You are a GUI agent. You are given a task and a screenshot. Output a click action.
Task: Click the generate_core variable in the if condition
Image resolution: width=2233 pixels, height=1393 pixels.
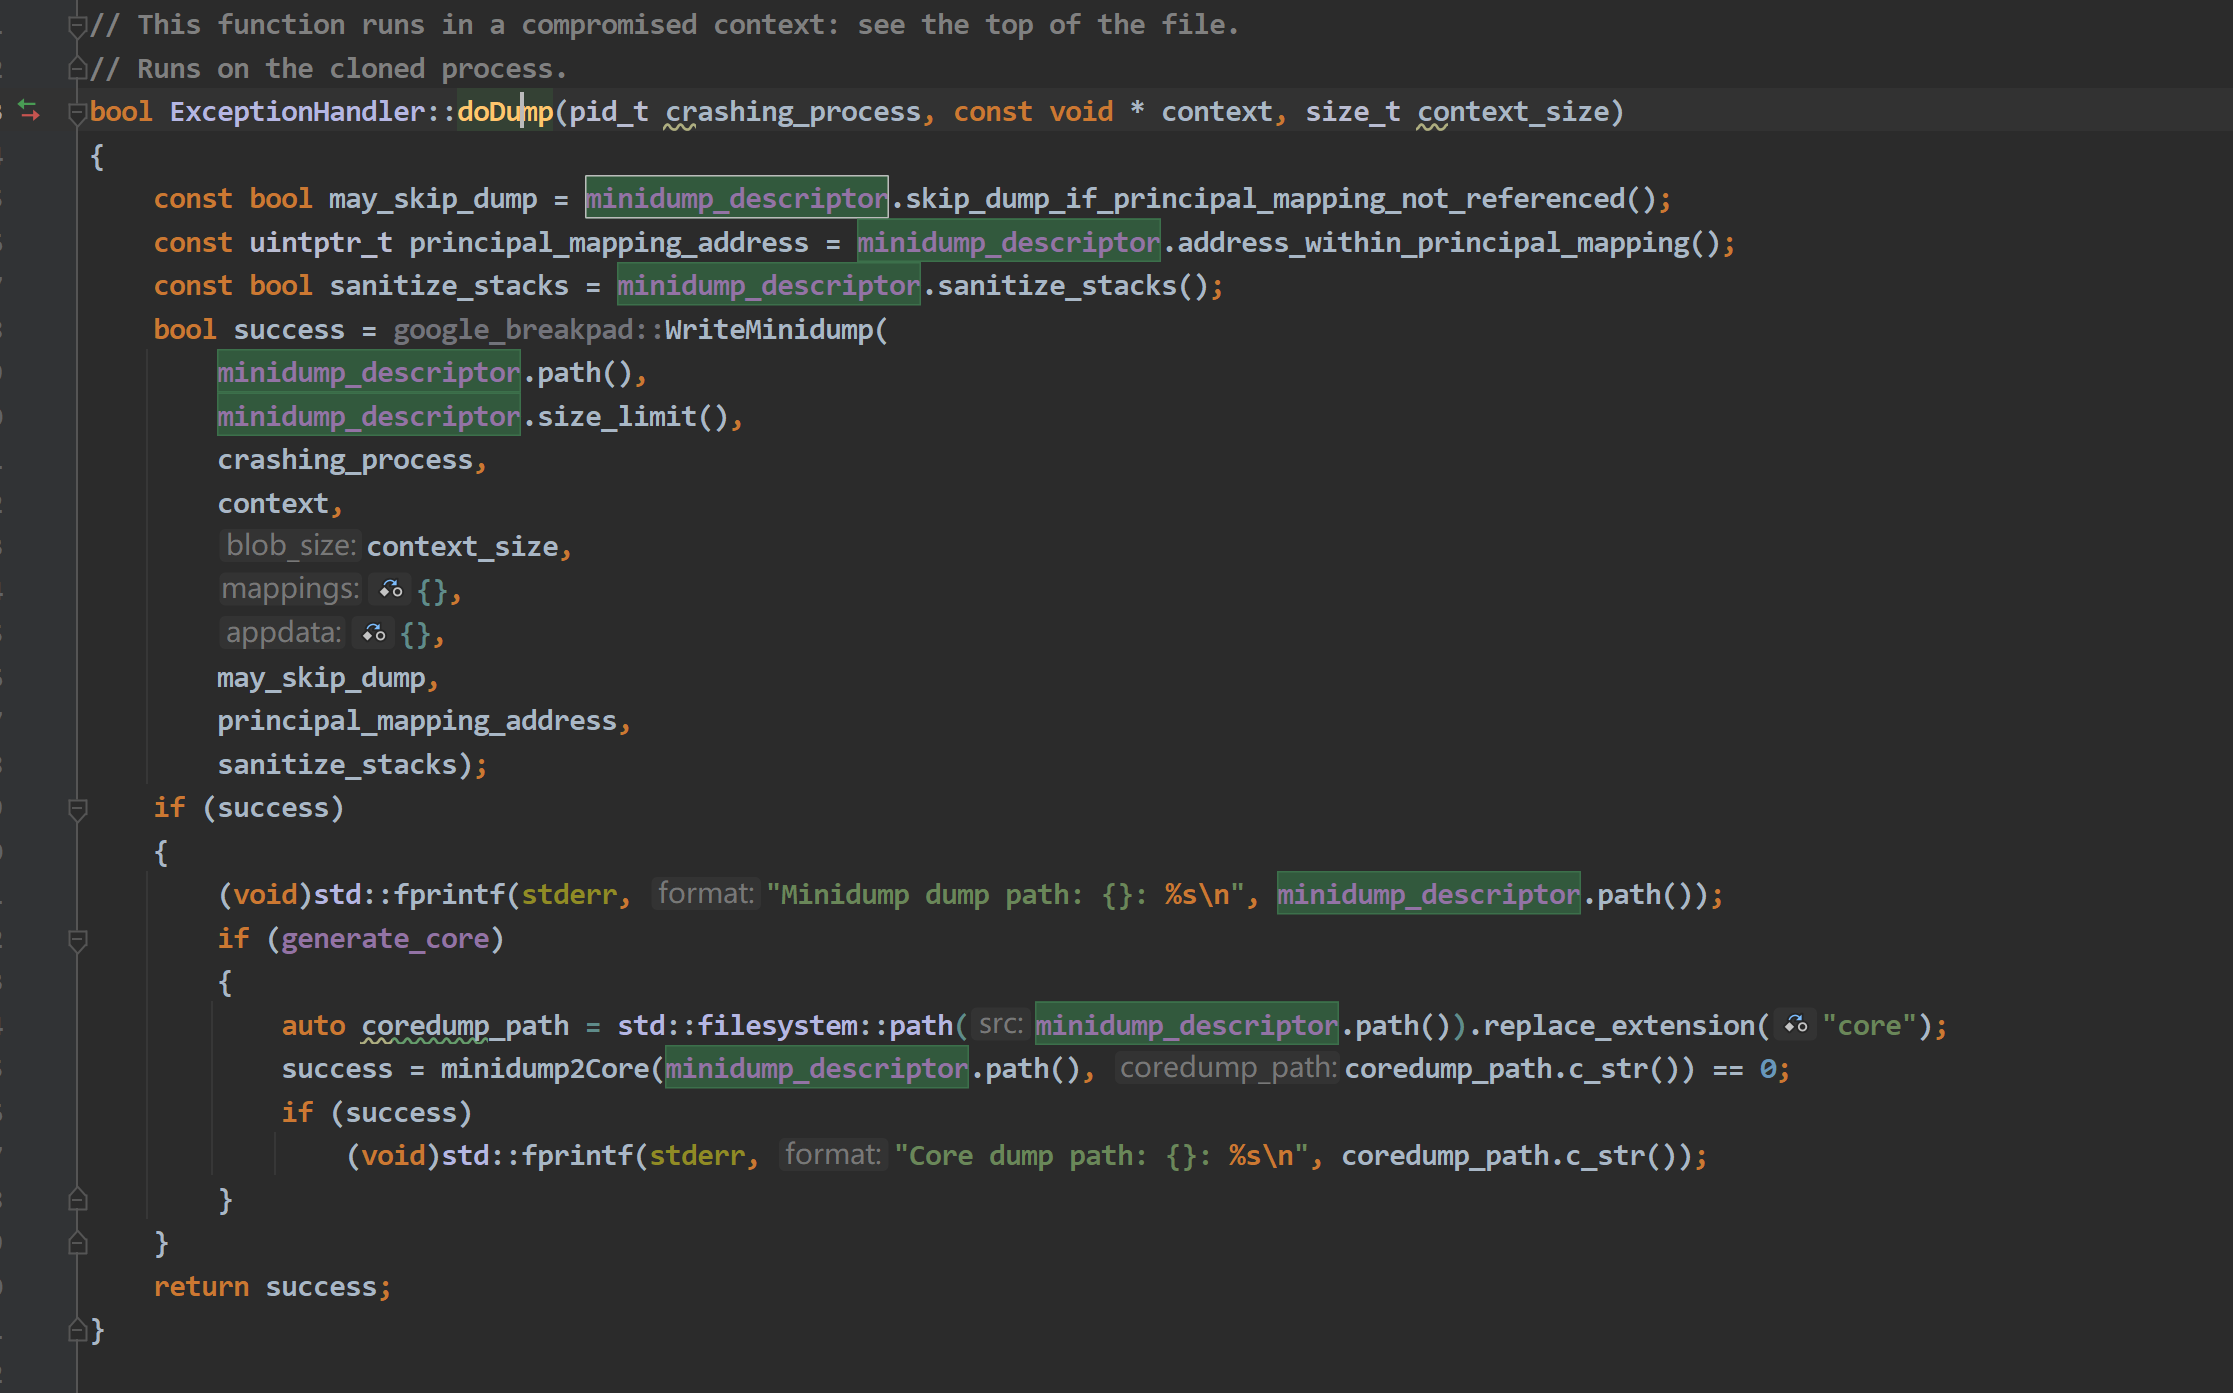(385, 939)
